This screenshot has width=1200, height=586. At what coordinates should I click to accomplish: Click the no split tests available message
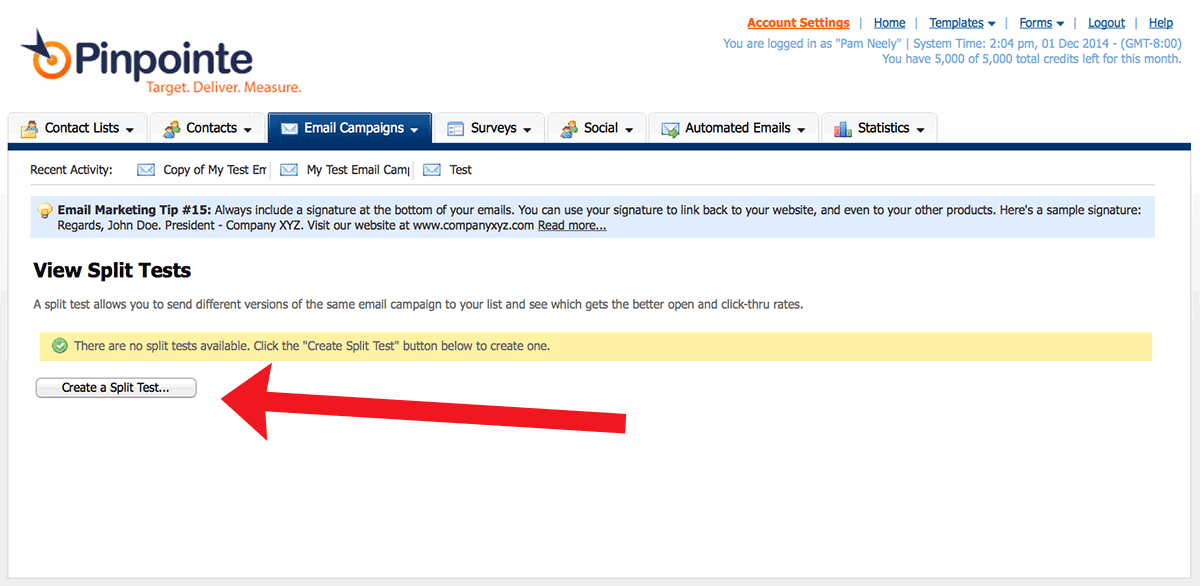pos(312,346)
